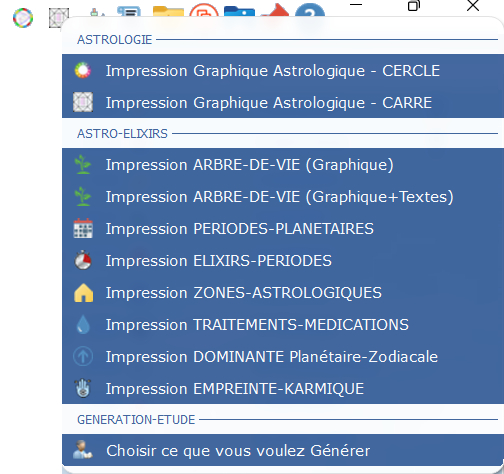
Task: Click the blue text scroll toolbar icon
Action: point(129,11)
